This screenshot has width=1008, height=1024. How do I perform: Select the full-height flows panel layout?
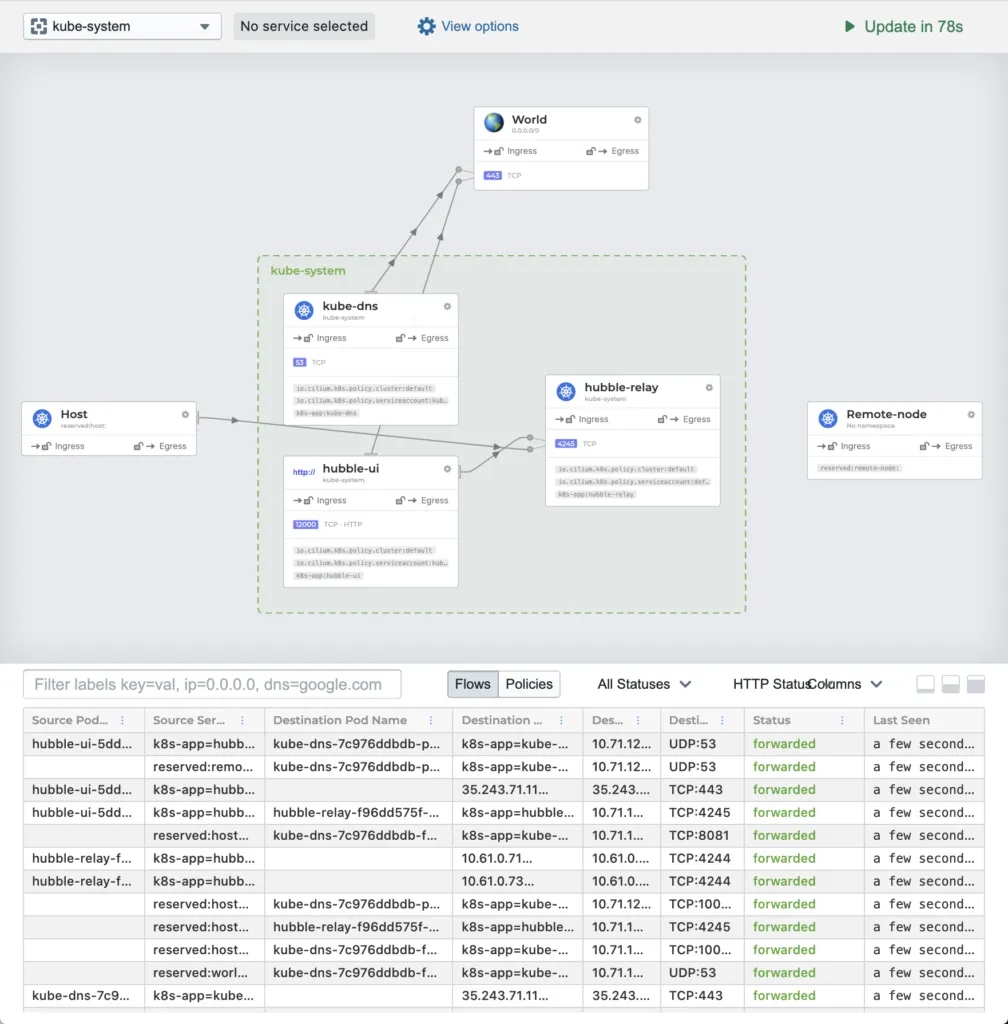tap(976, 684)
